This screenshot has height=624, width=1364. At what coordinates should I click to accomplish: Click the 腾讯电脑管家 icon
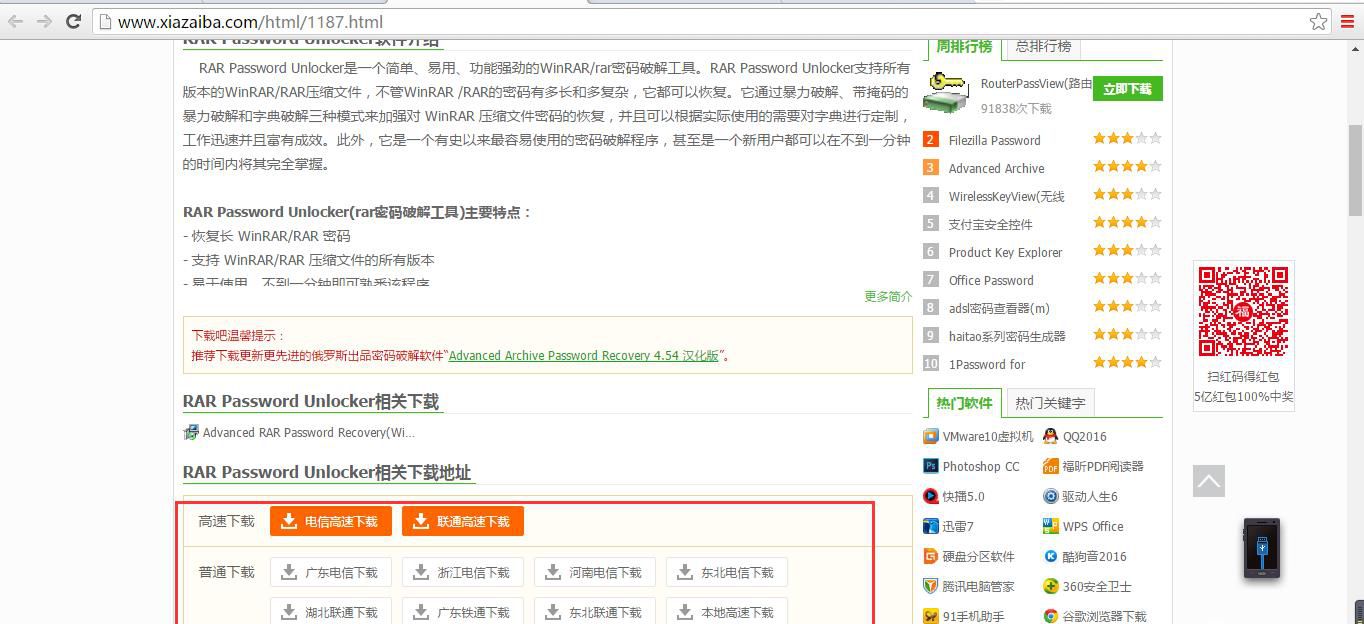[x=931, y=586]
